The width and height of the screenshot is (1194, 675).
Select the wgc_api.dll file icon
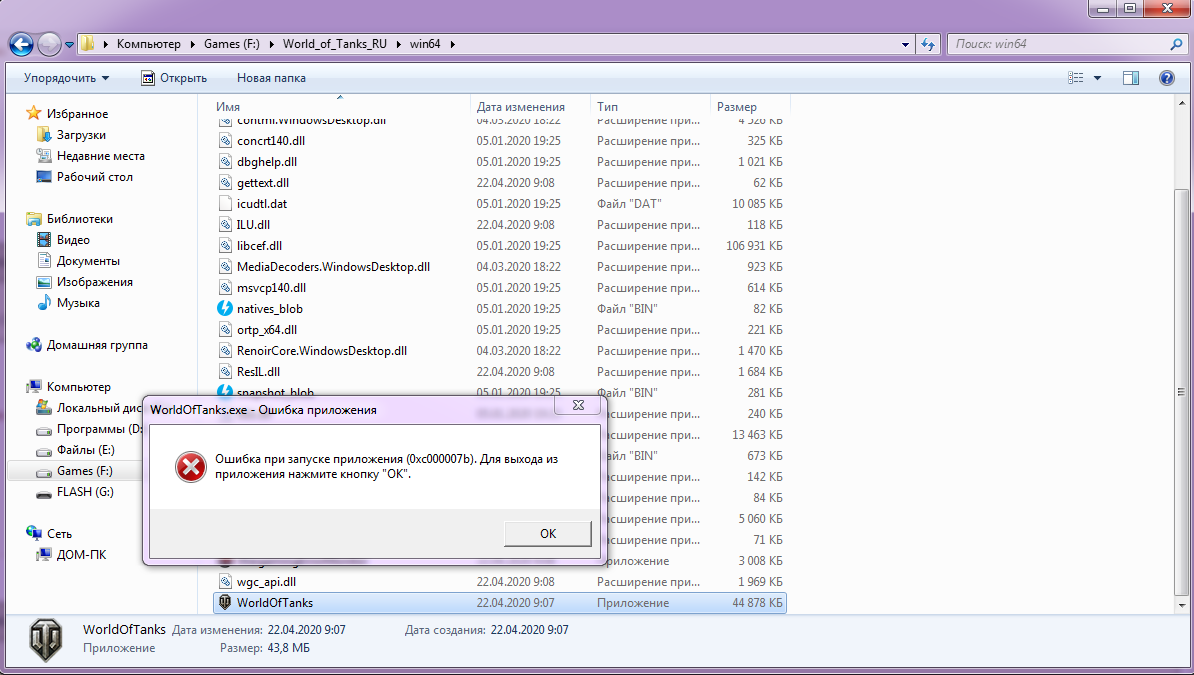pos(225,581)
